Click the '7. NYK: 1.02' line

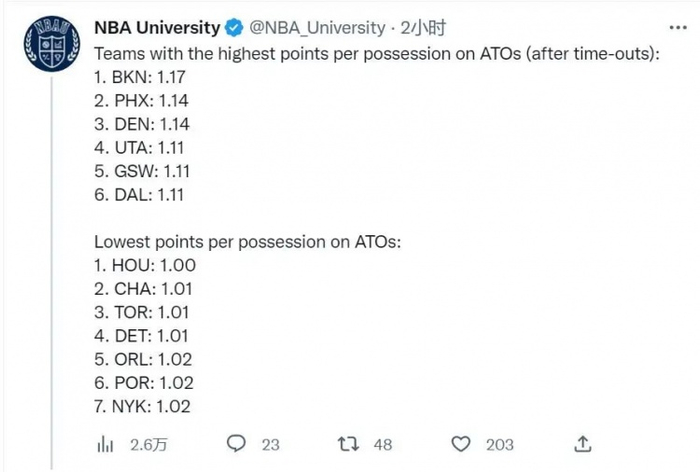[142, 406]
